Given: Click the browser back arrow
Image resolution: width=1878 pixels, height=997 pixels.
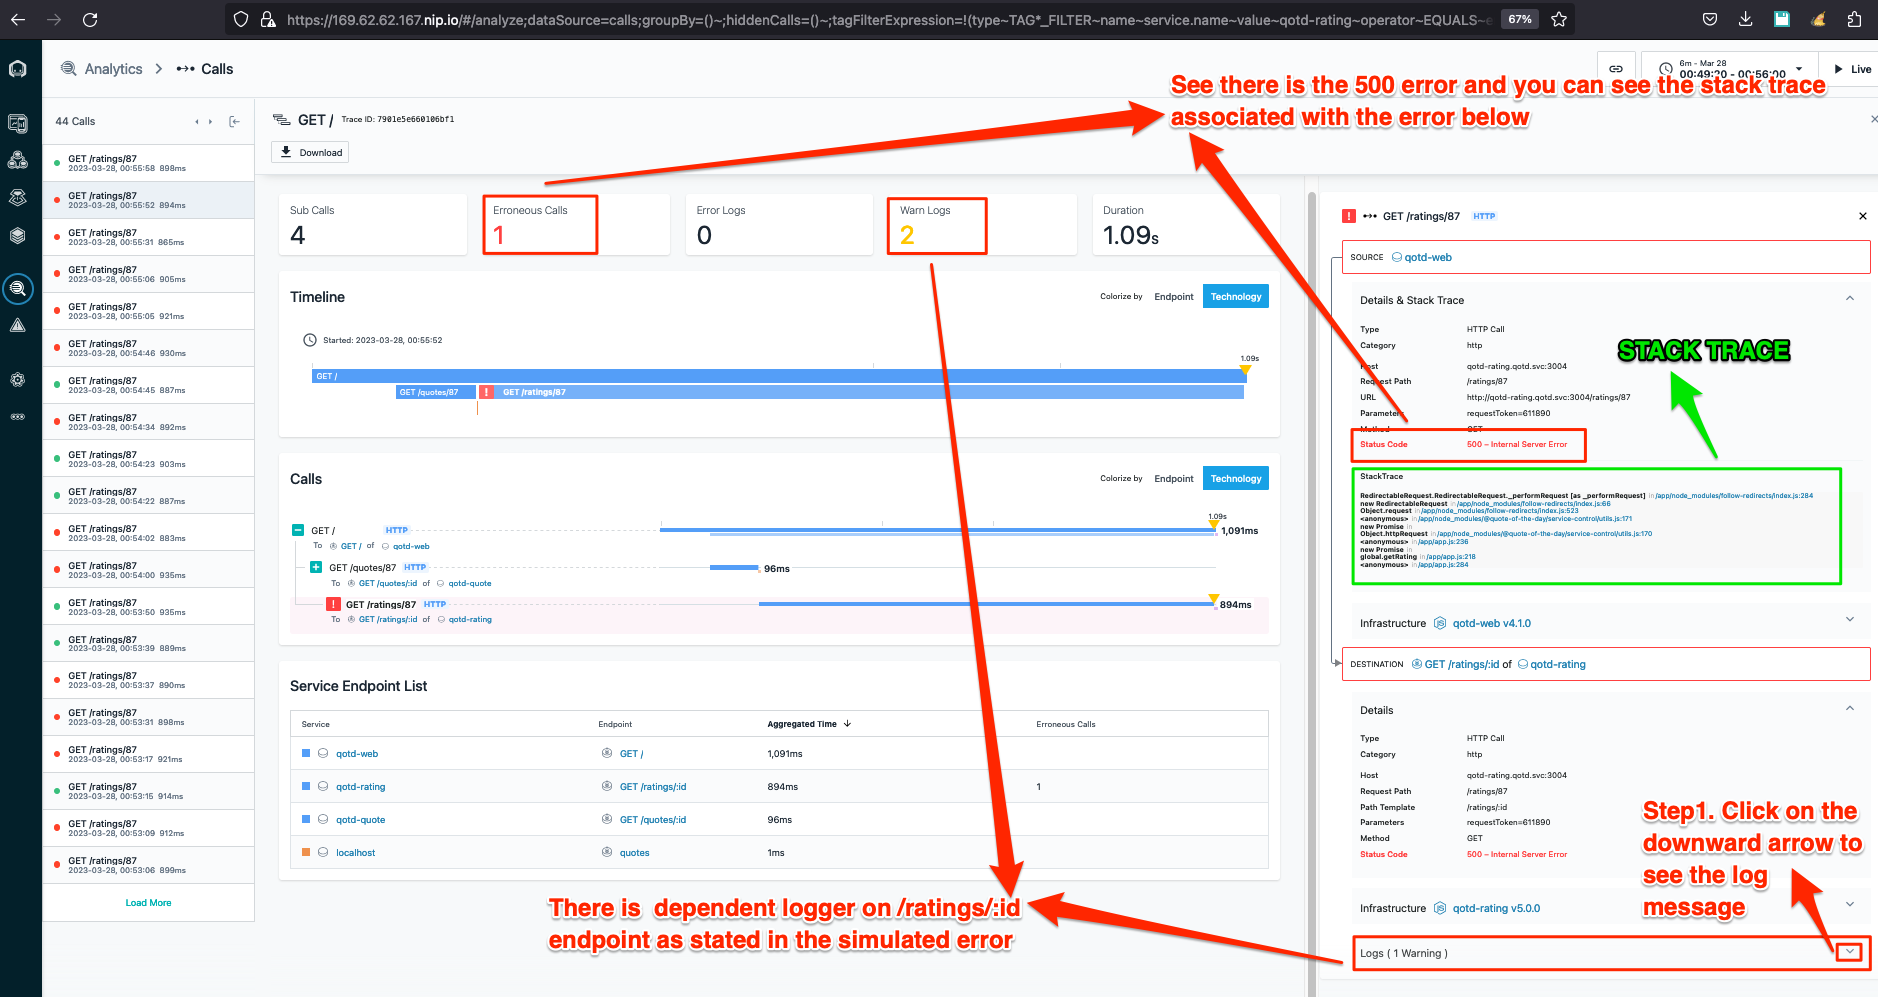Looking at the screenshot, I should click(18, 19).
